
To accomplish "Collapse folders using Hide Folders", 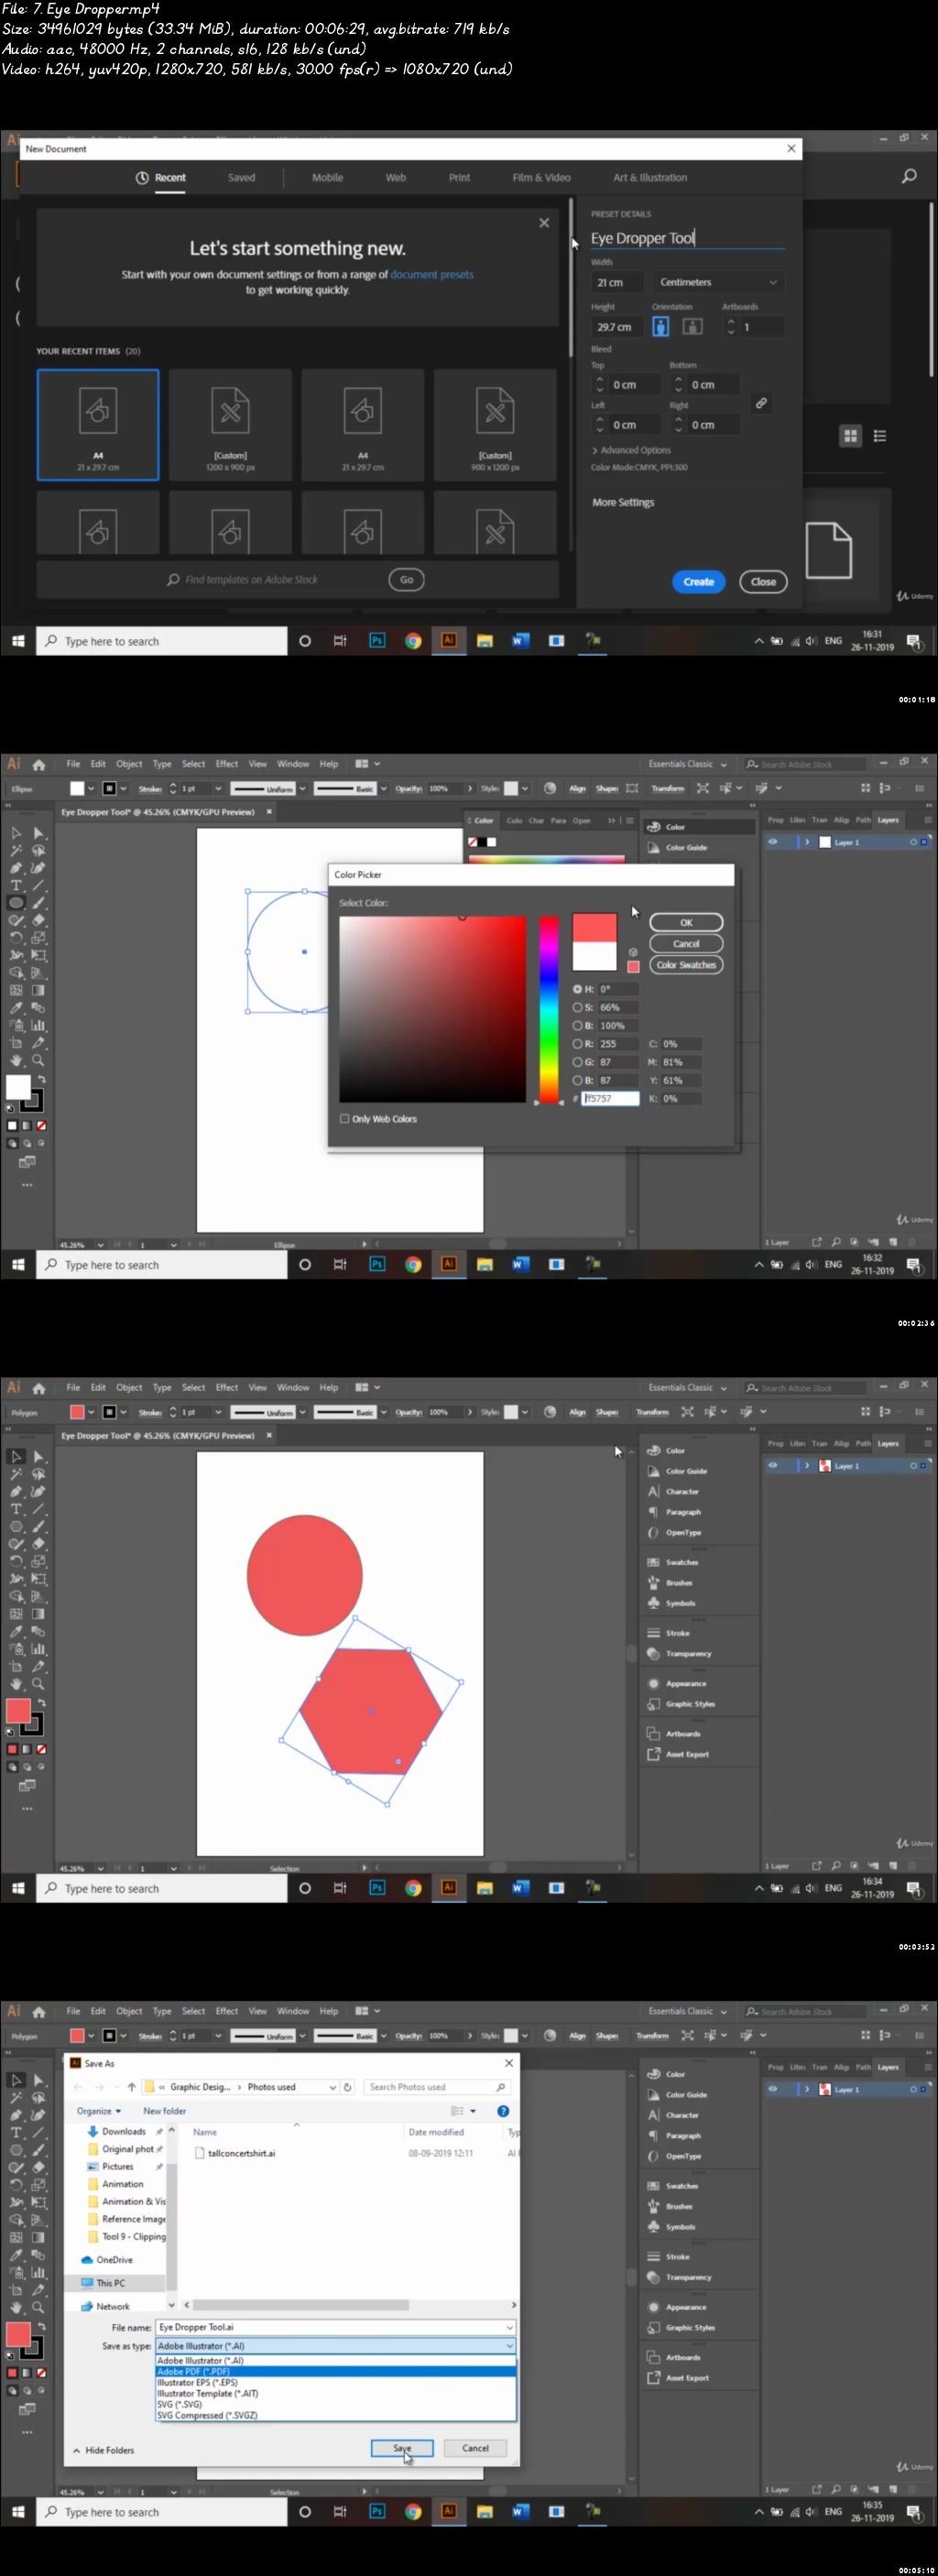I will [x=104, y=2450].
